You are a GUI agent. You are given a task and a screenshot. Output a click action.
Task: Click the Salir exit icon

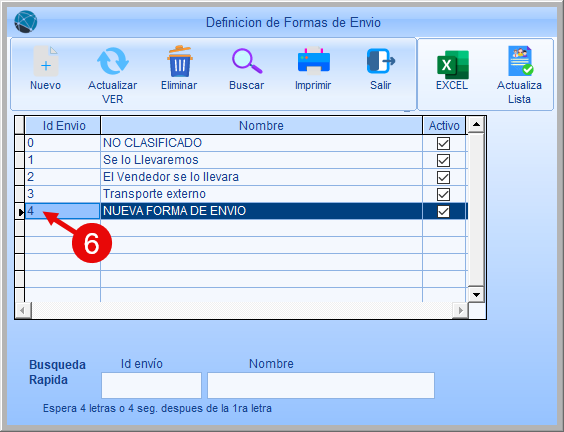coord(381,61)
